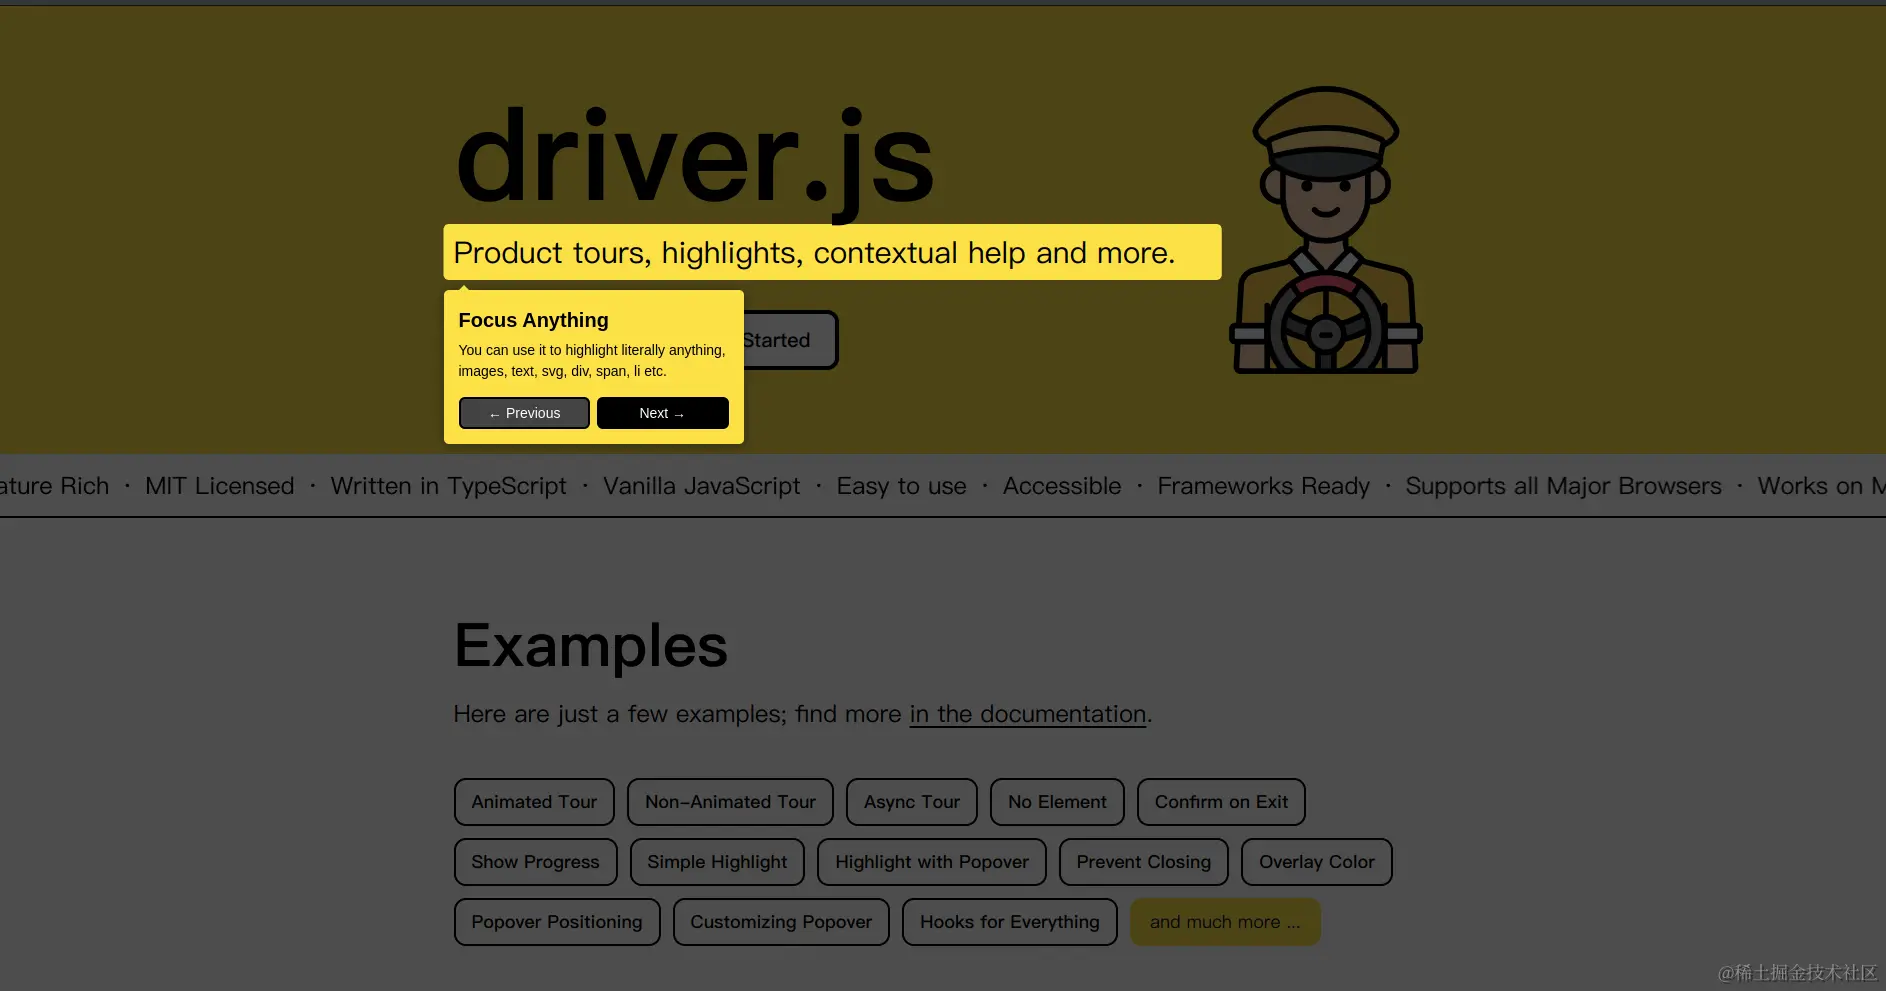The image size is (1886, 991).
Task: Try the Customizing Popover example
Action: click(x=781, y=922)
